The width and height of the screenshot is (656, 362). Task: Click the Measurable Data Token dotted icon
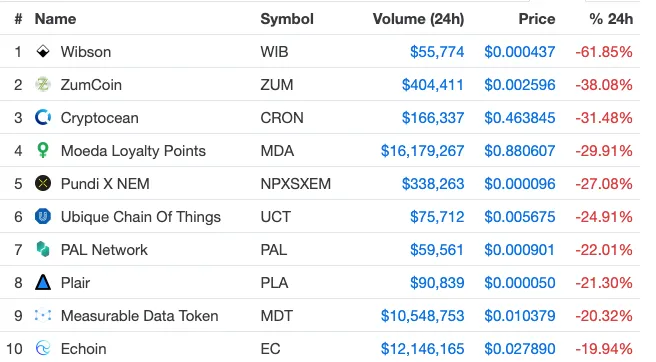[x=43, y=315]
